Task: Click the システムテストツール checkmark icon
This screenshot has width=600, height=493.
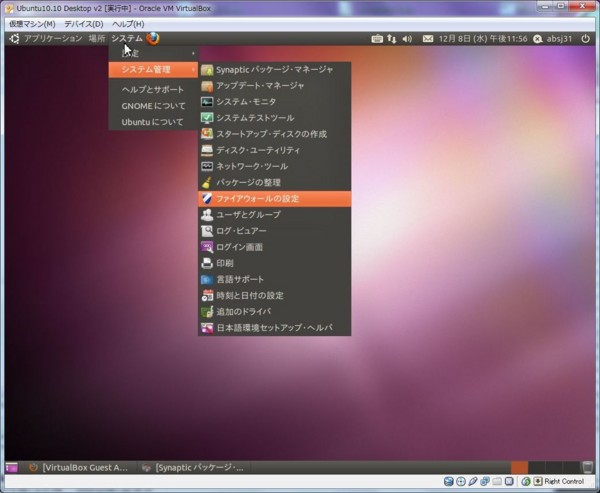Action: coord(207,118)
